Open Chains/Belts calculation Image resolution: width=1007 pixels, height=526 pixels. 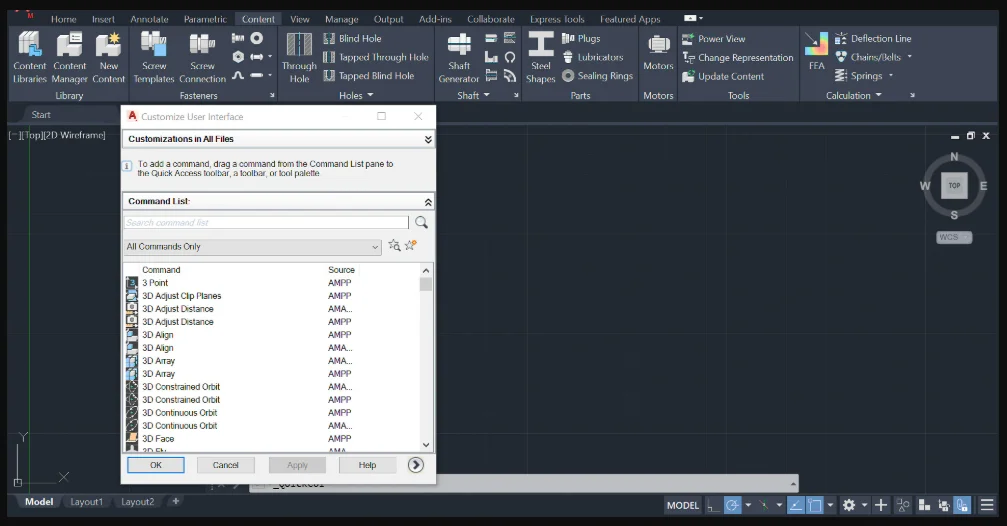tap(868, 57)
